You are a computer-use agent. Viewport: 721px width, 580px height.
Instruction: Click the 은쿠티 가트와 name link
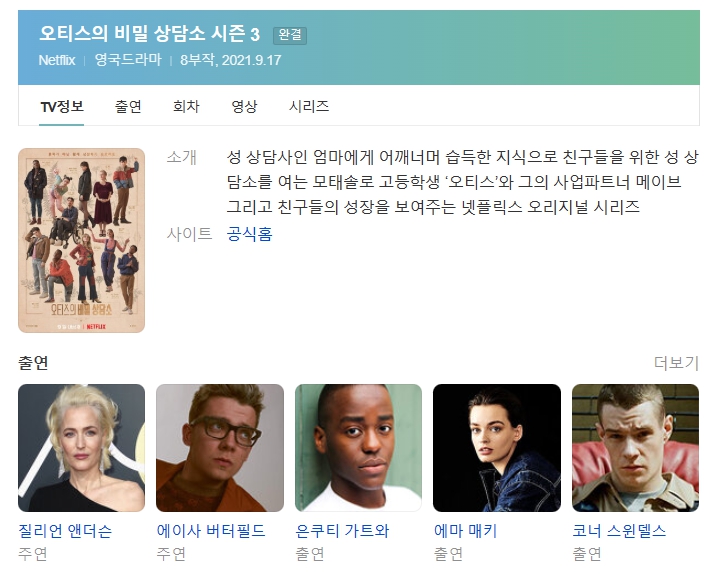342,531
